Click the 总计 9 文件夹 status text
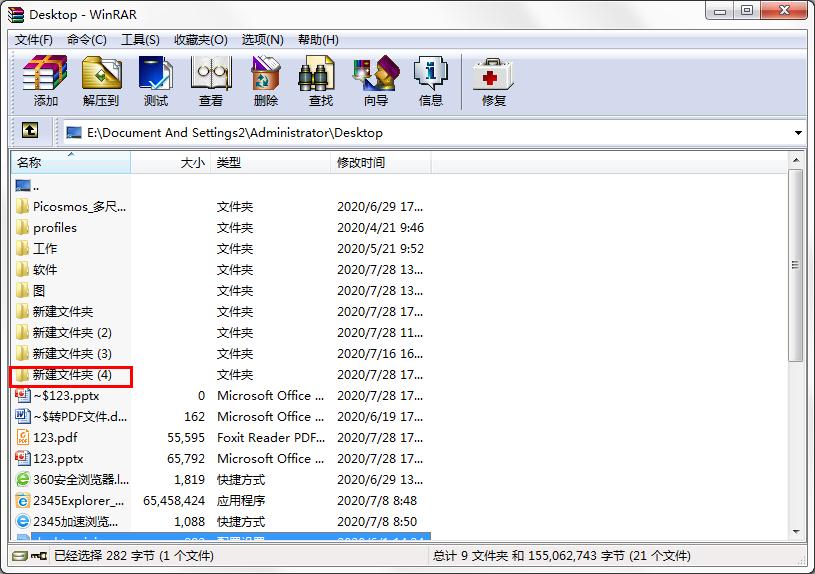The width and height of the screenshot is (815, 574). click(x=562, y=556)
